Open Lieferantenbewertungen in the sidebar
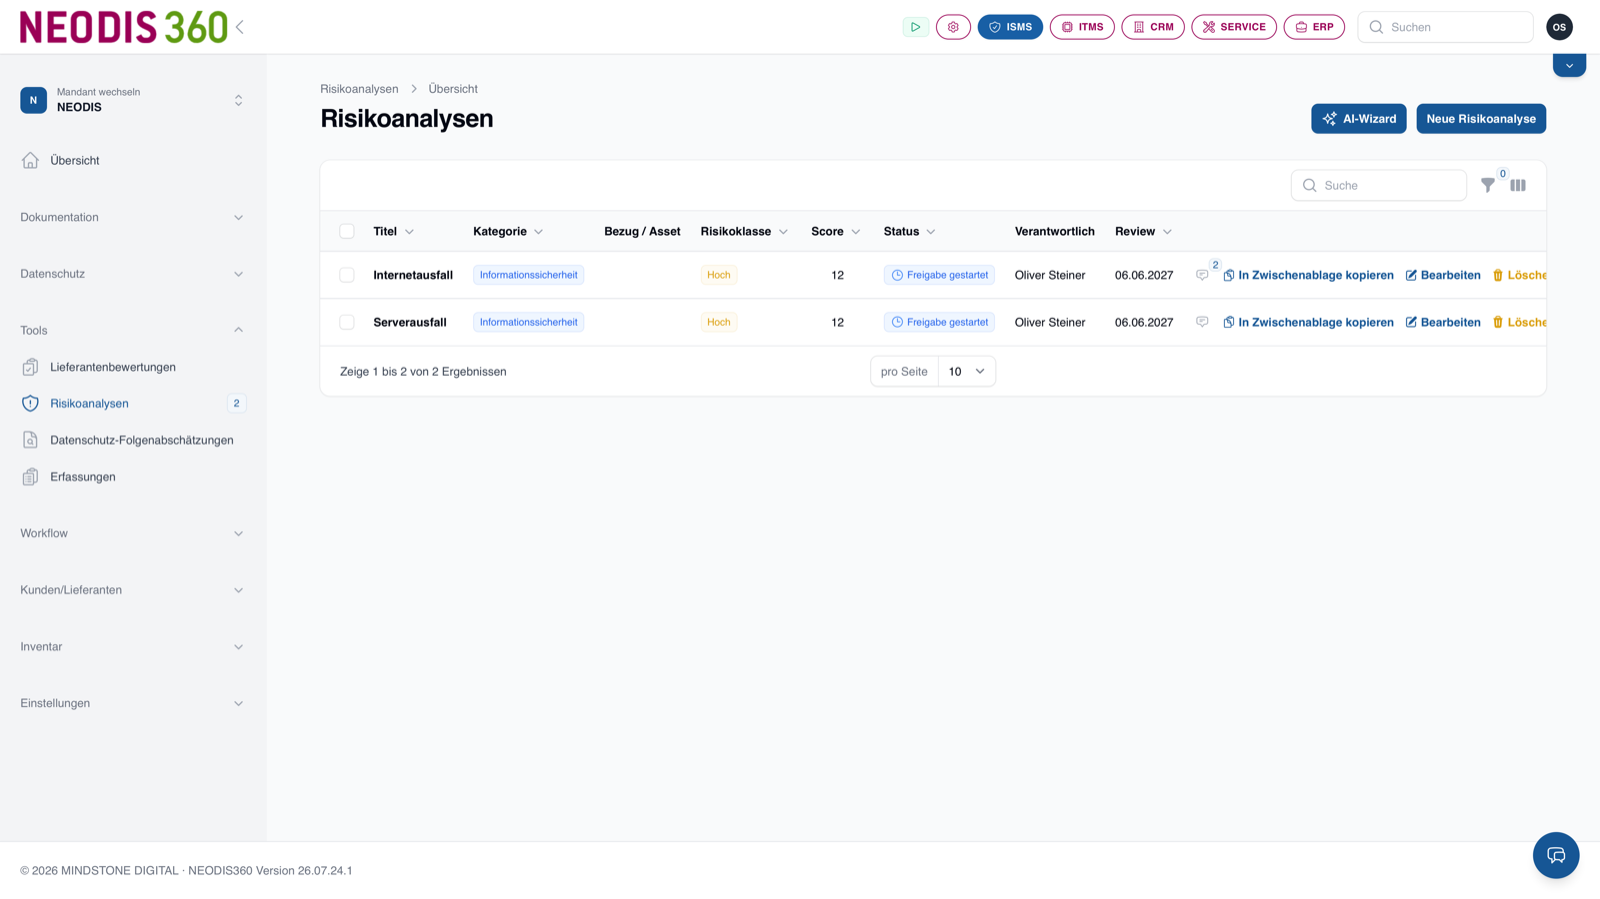The height and width of the screenshot is (899, 1600). 113,367
